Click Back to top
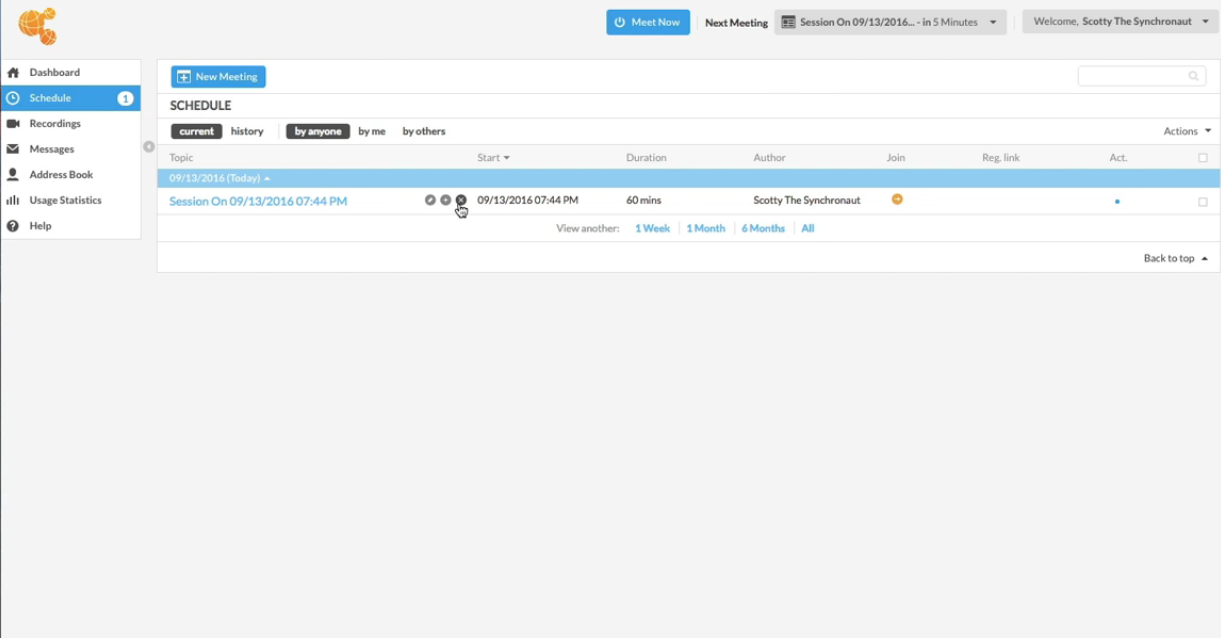The height and width of the screenshot is (638, 1221). 1175,258
